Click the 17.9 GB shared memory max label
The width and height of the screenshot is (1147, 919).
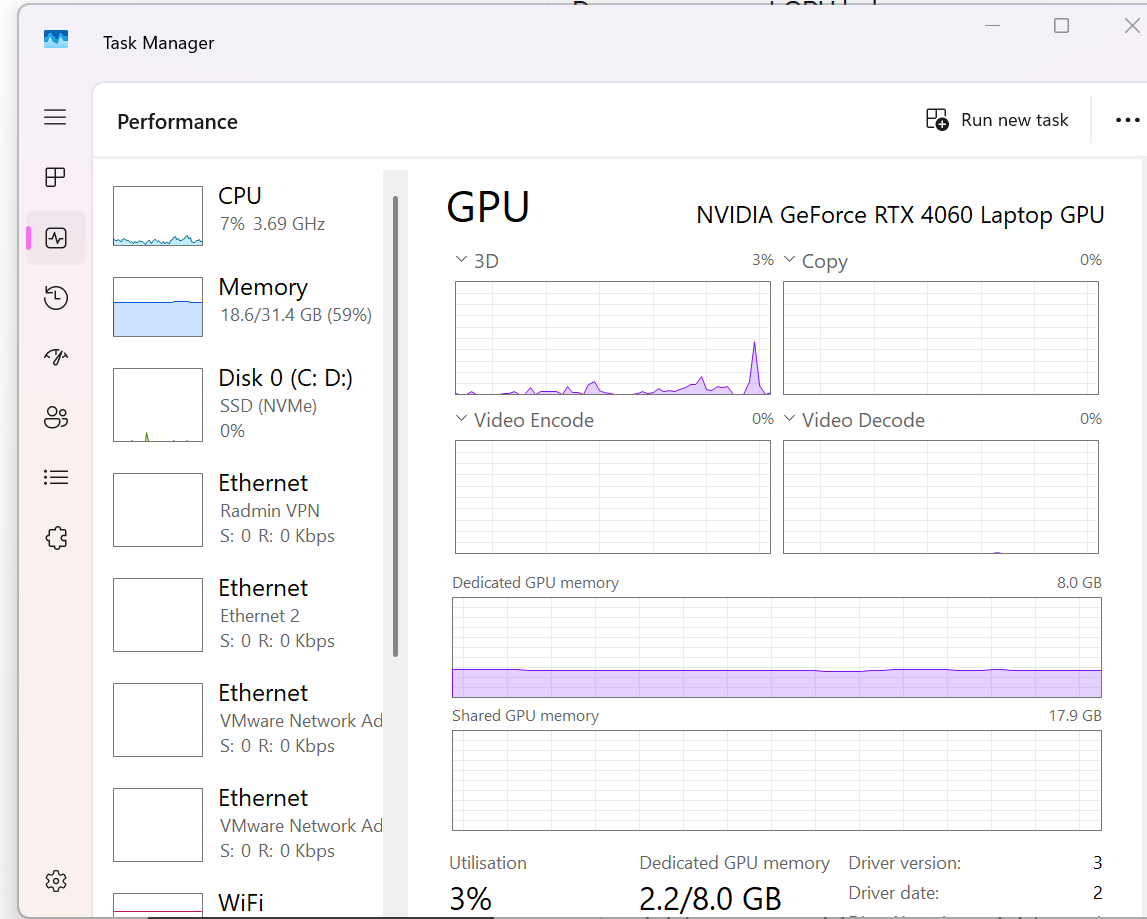(x=1075, y=716)
